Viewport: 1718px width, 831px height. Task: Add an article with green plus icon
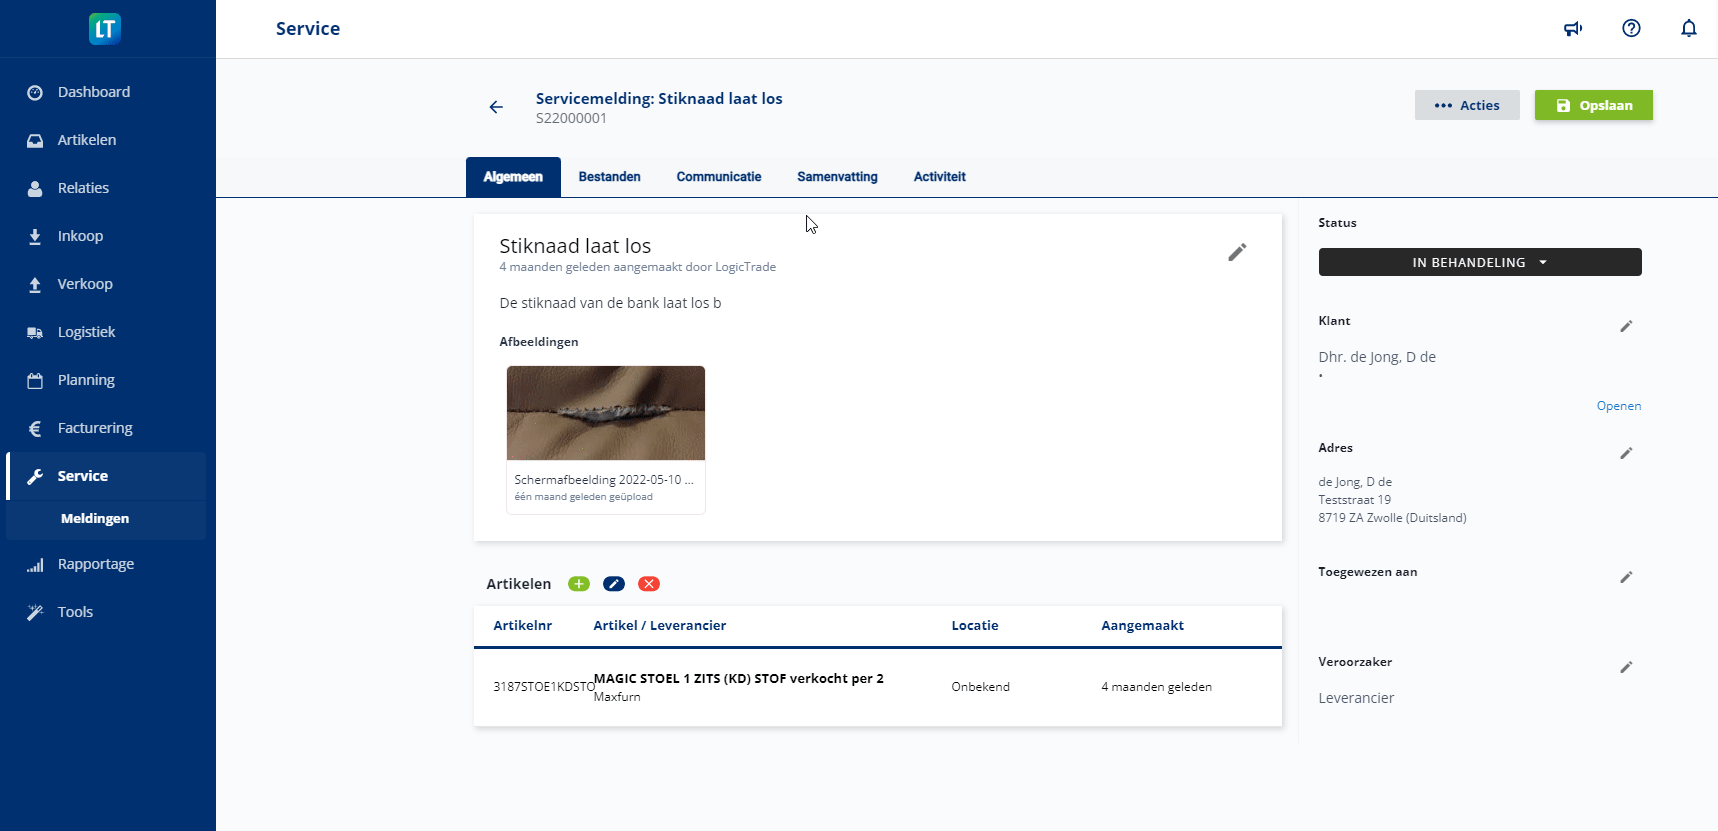579,584
